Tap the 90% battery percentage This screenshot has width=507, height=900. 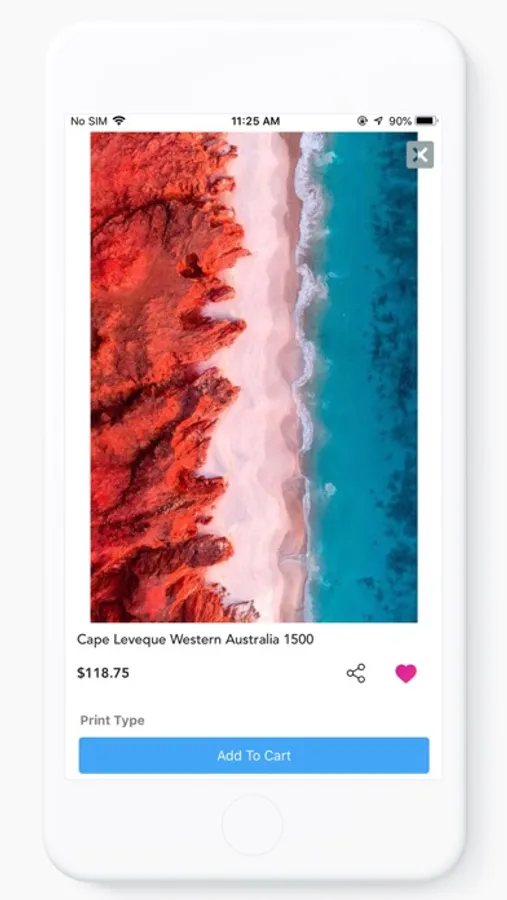point(400,121)
